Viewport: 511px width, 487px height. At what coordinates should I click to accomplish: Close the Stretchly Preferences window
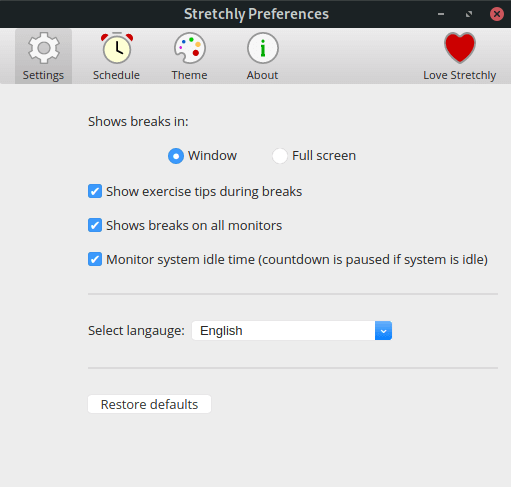point(497,14)
